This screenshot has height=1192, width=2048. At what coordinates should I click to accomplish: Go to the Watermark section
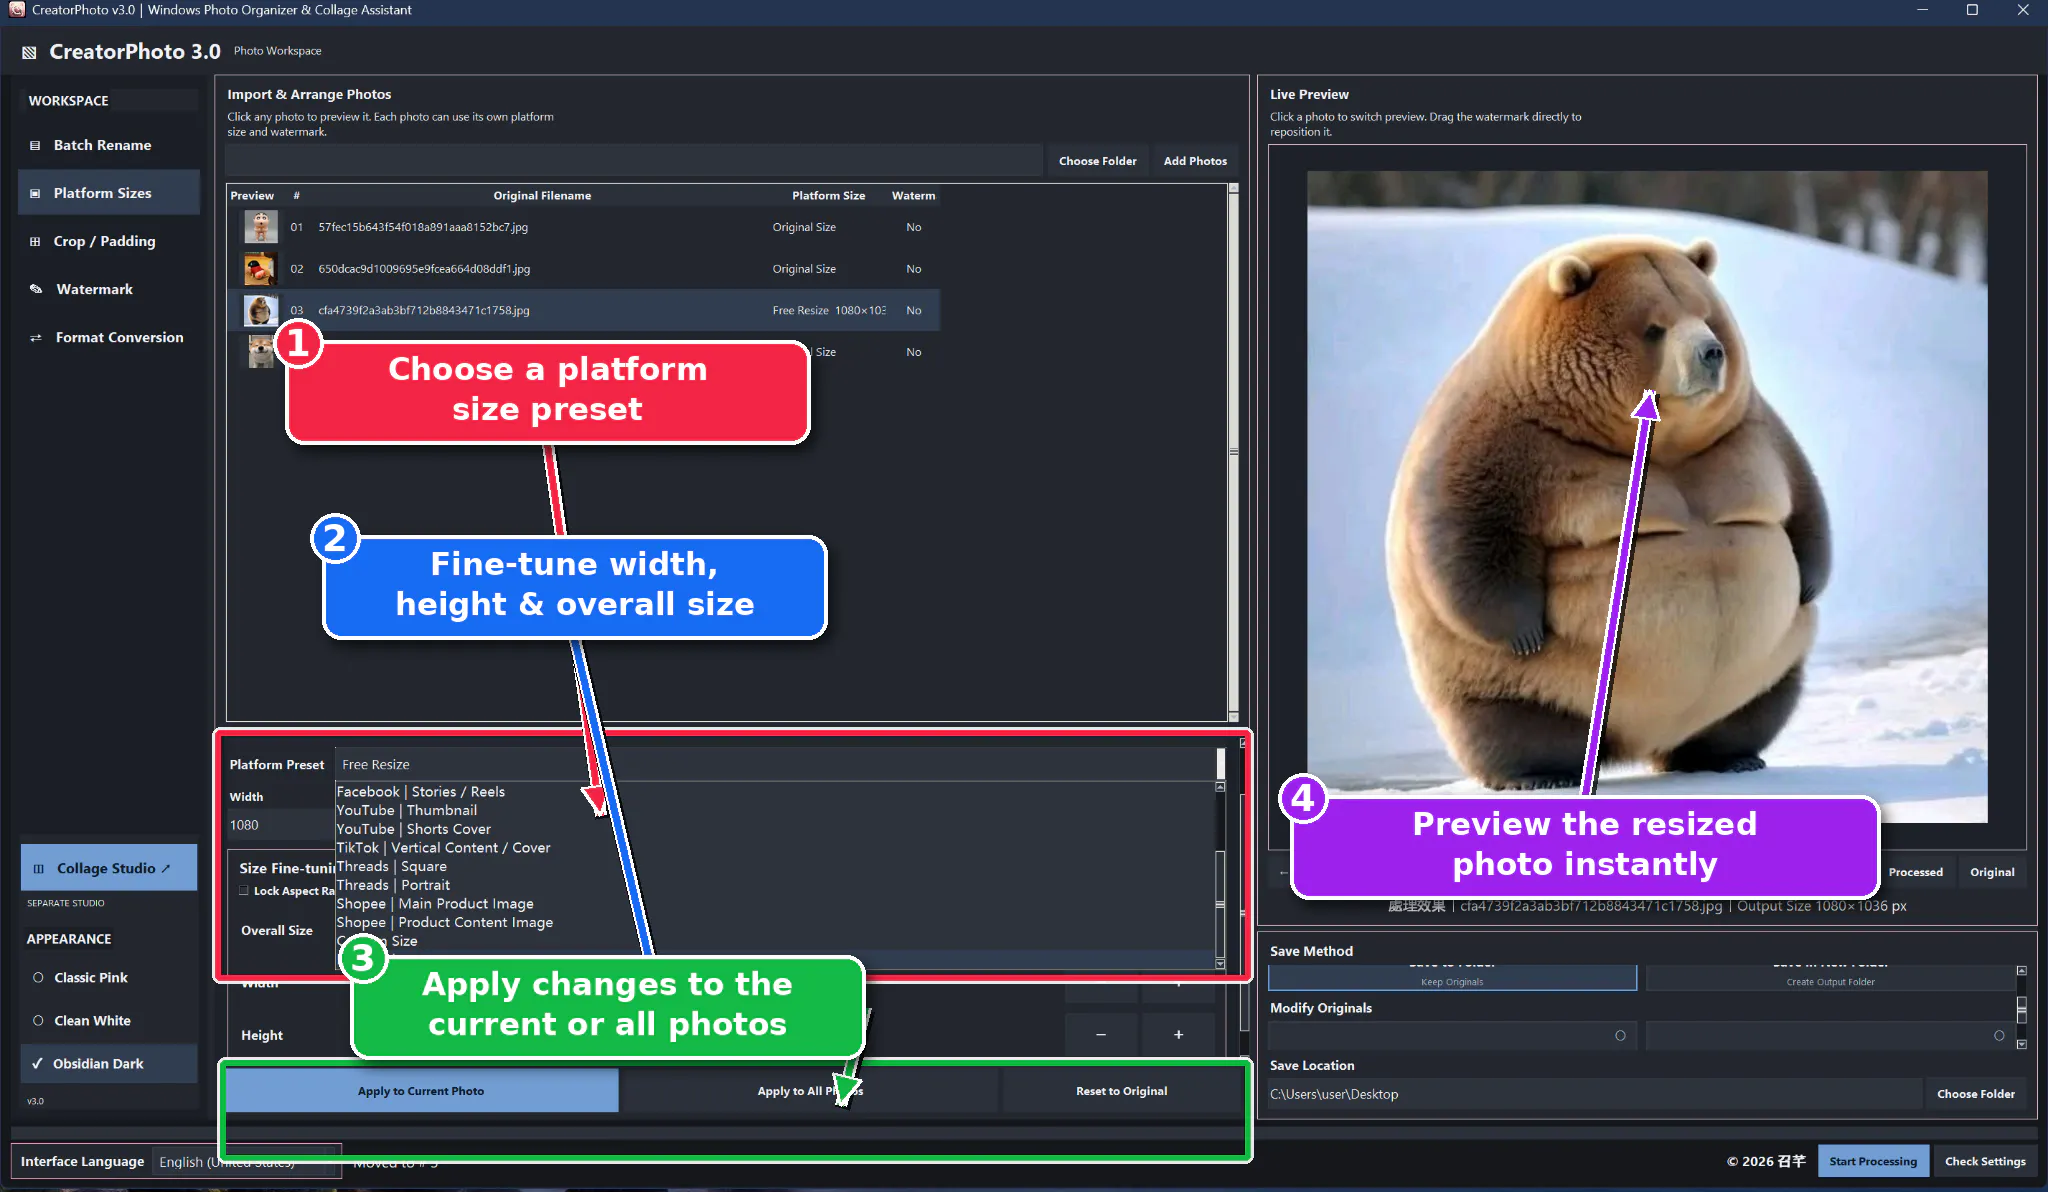pos(108,289)
